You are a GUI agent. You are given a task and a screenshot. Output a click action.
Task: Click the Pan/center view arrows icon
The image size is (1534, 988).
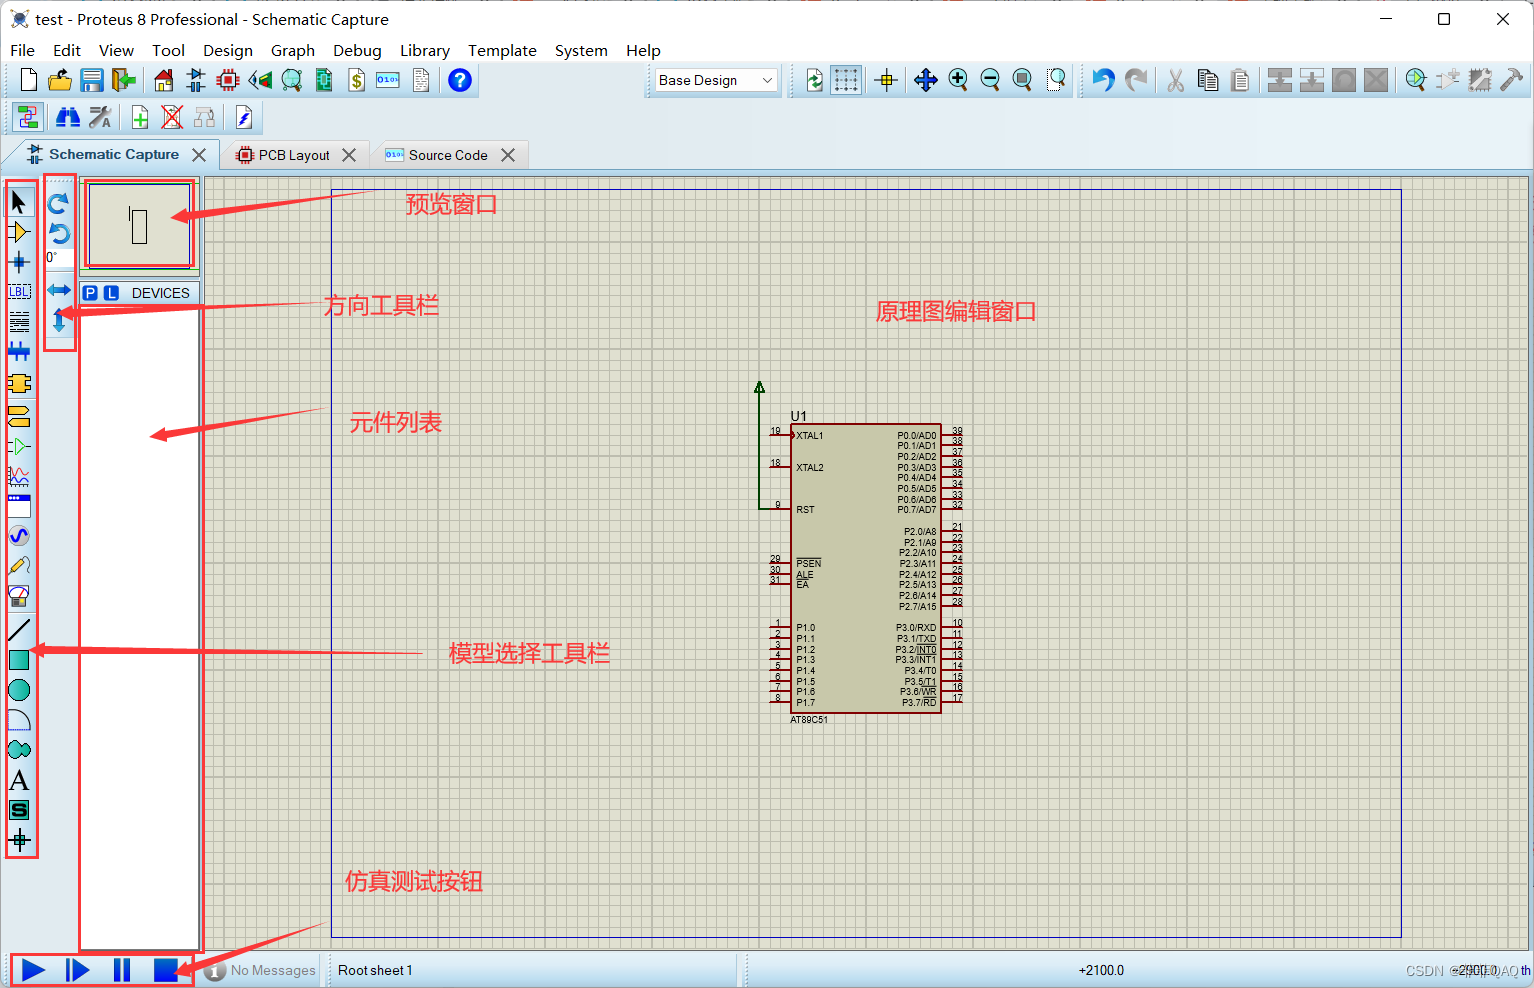click(926, 80)
